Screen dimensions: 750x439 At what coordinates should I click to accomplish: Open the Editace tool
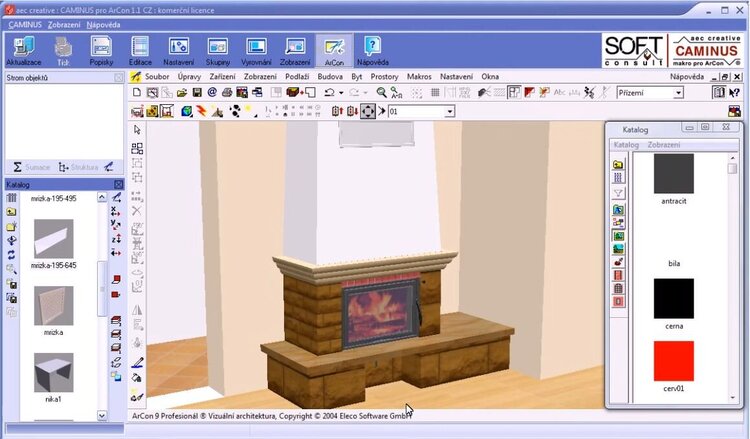click(x=140, y=51)
